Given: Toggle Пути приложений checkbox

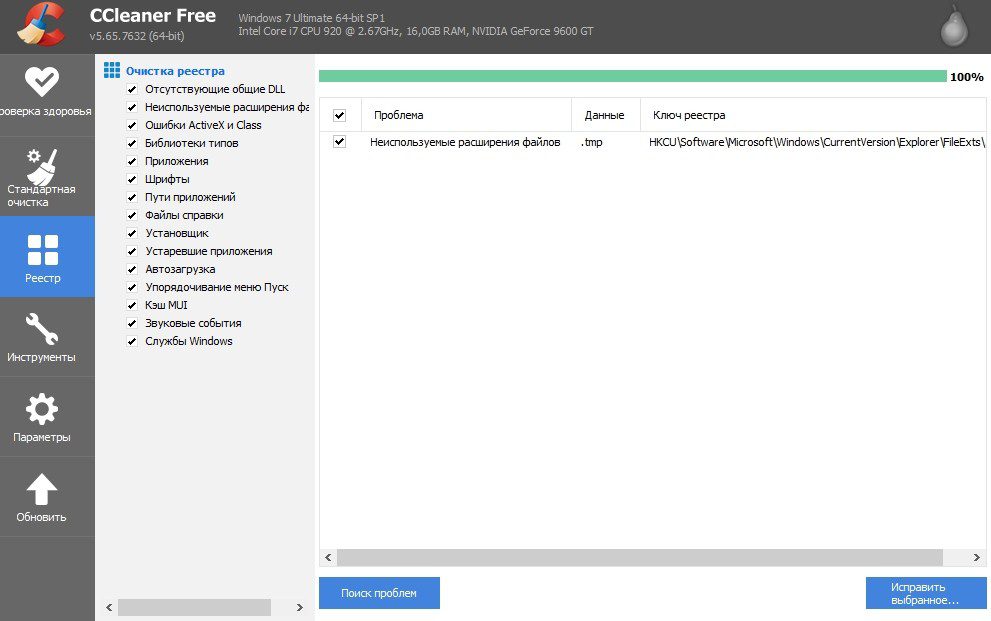Looking at the screenshot, I should [x=132, y=197].
